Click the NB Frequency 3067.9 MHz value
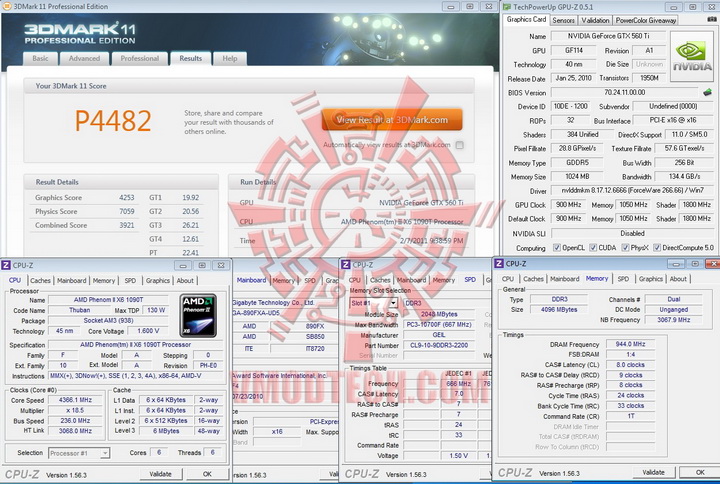This screenshot has width=720, height=484. pyautogui.click(x=673, y=320)
